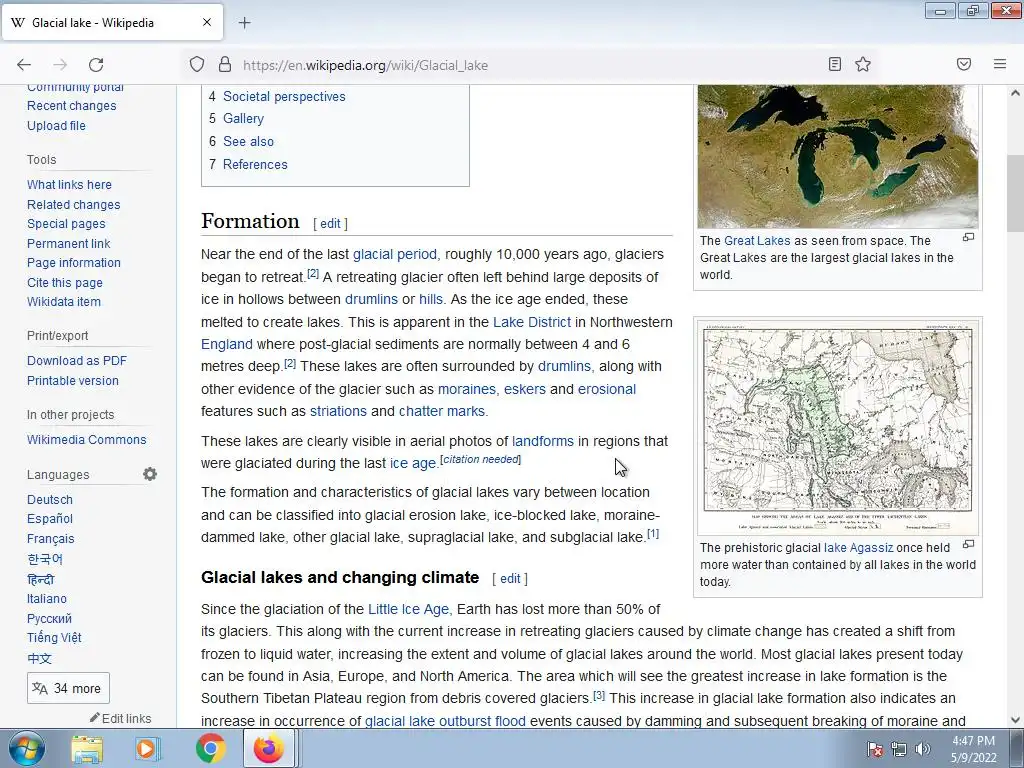
Task: Click lake Agassiz caption link
Action: tap(858, 548)
